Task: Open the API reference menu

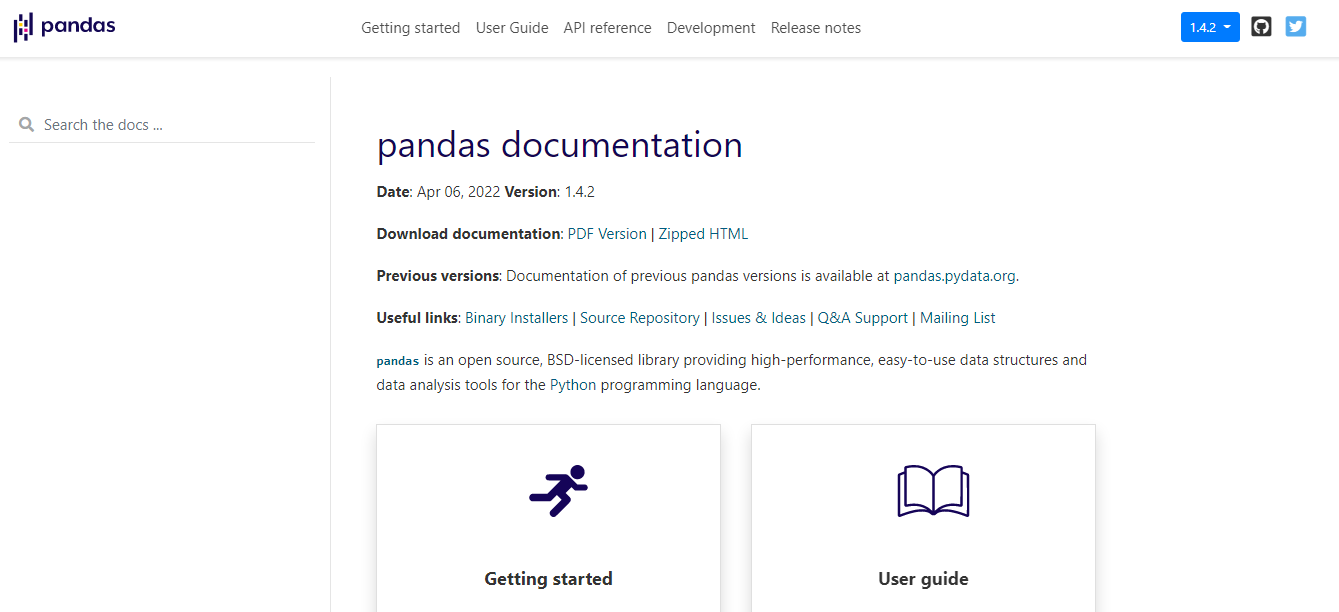Action: pos(607,27)
